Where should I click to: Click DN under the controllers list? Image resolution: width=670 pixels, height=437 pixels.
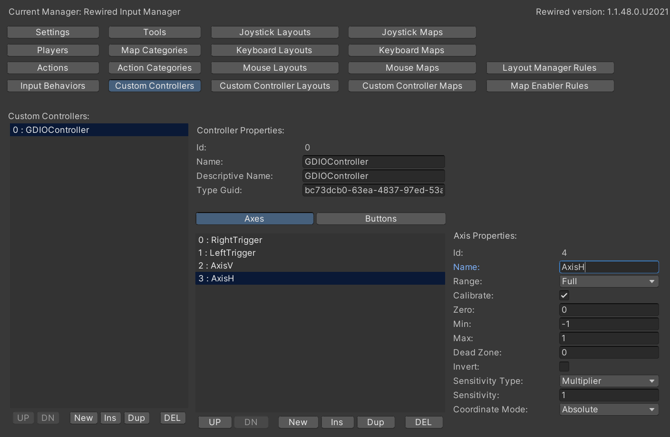click(x=48, y=418)
